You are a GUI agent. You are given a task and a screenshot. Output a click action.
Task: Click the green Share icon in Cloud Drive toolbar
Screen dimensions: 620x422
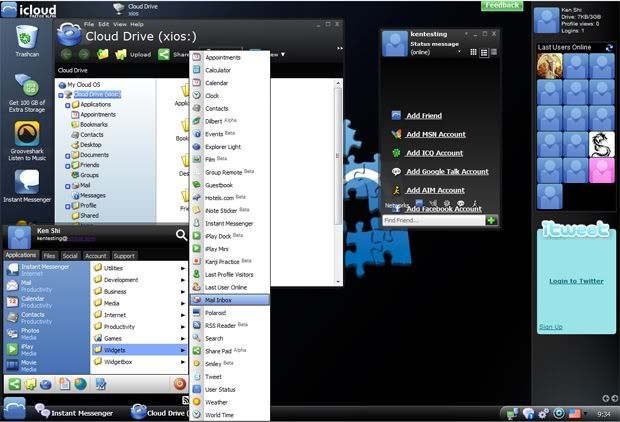(x=164, y=54)
